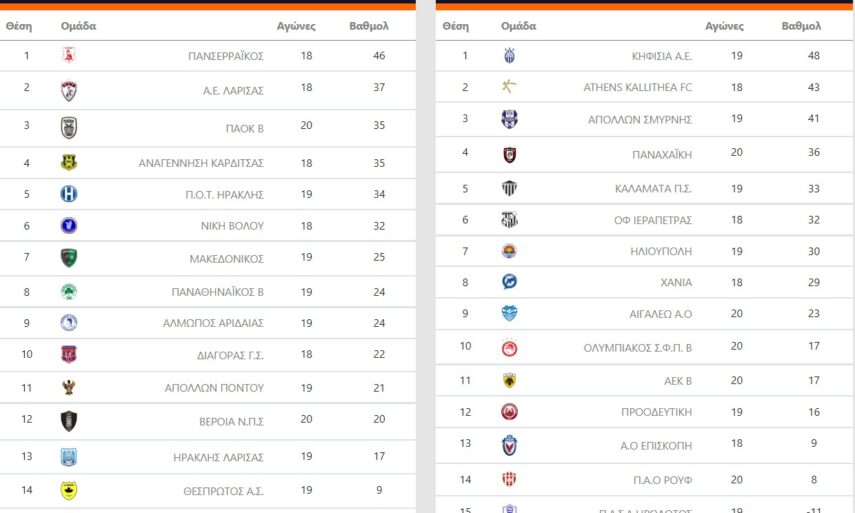
Task: Click the Παναθηναϊκός Β green crest
Action: 68,292
